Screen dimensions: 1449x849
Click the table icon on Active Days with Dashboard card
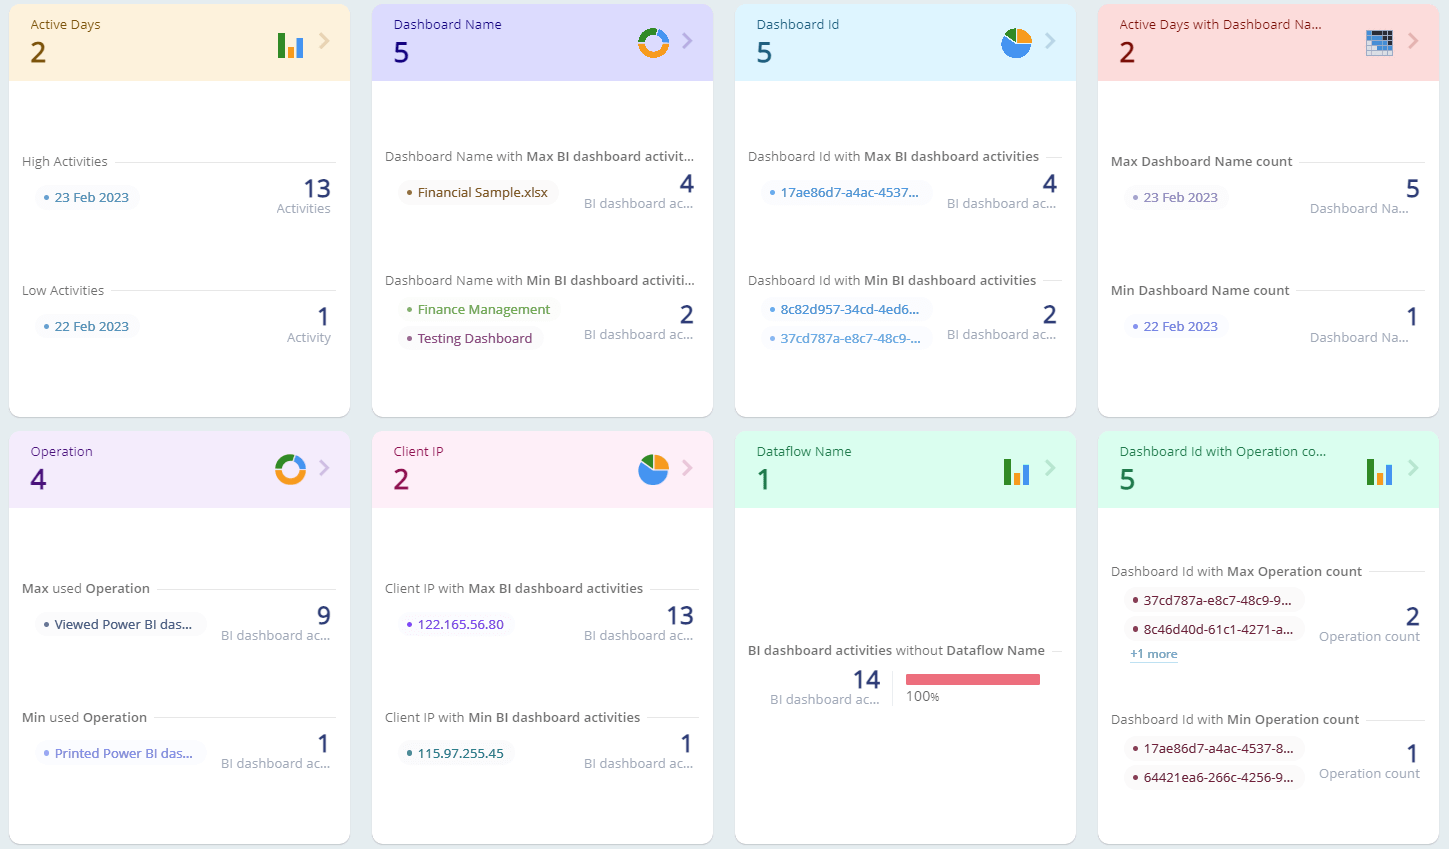(1380, 44)
